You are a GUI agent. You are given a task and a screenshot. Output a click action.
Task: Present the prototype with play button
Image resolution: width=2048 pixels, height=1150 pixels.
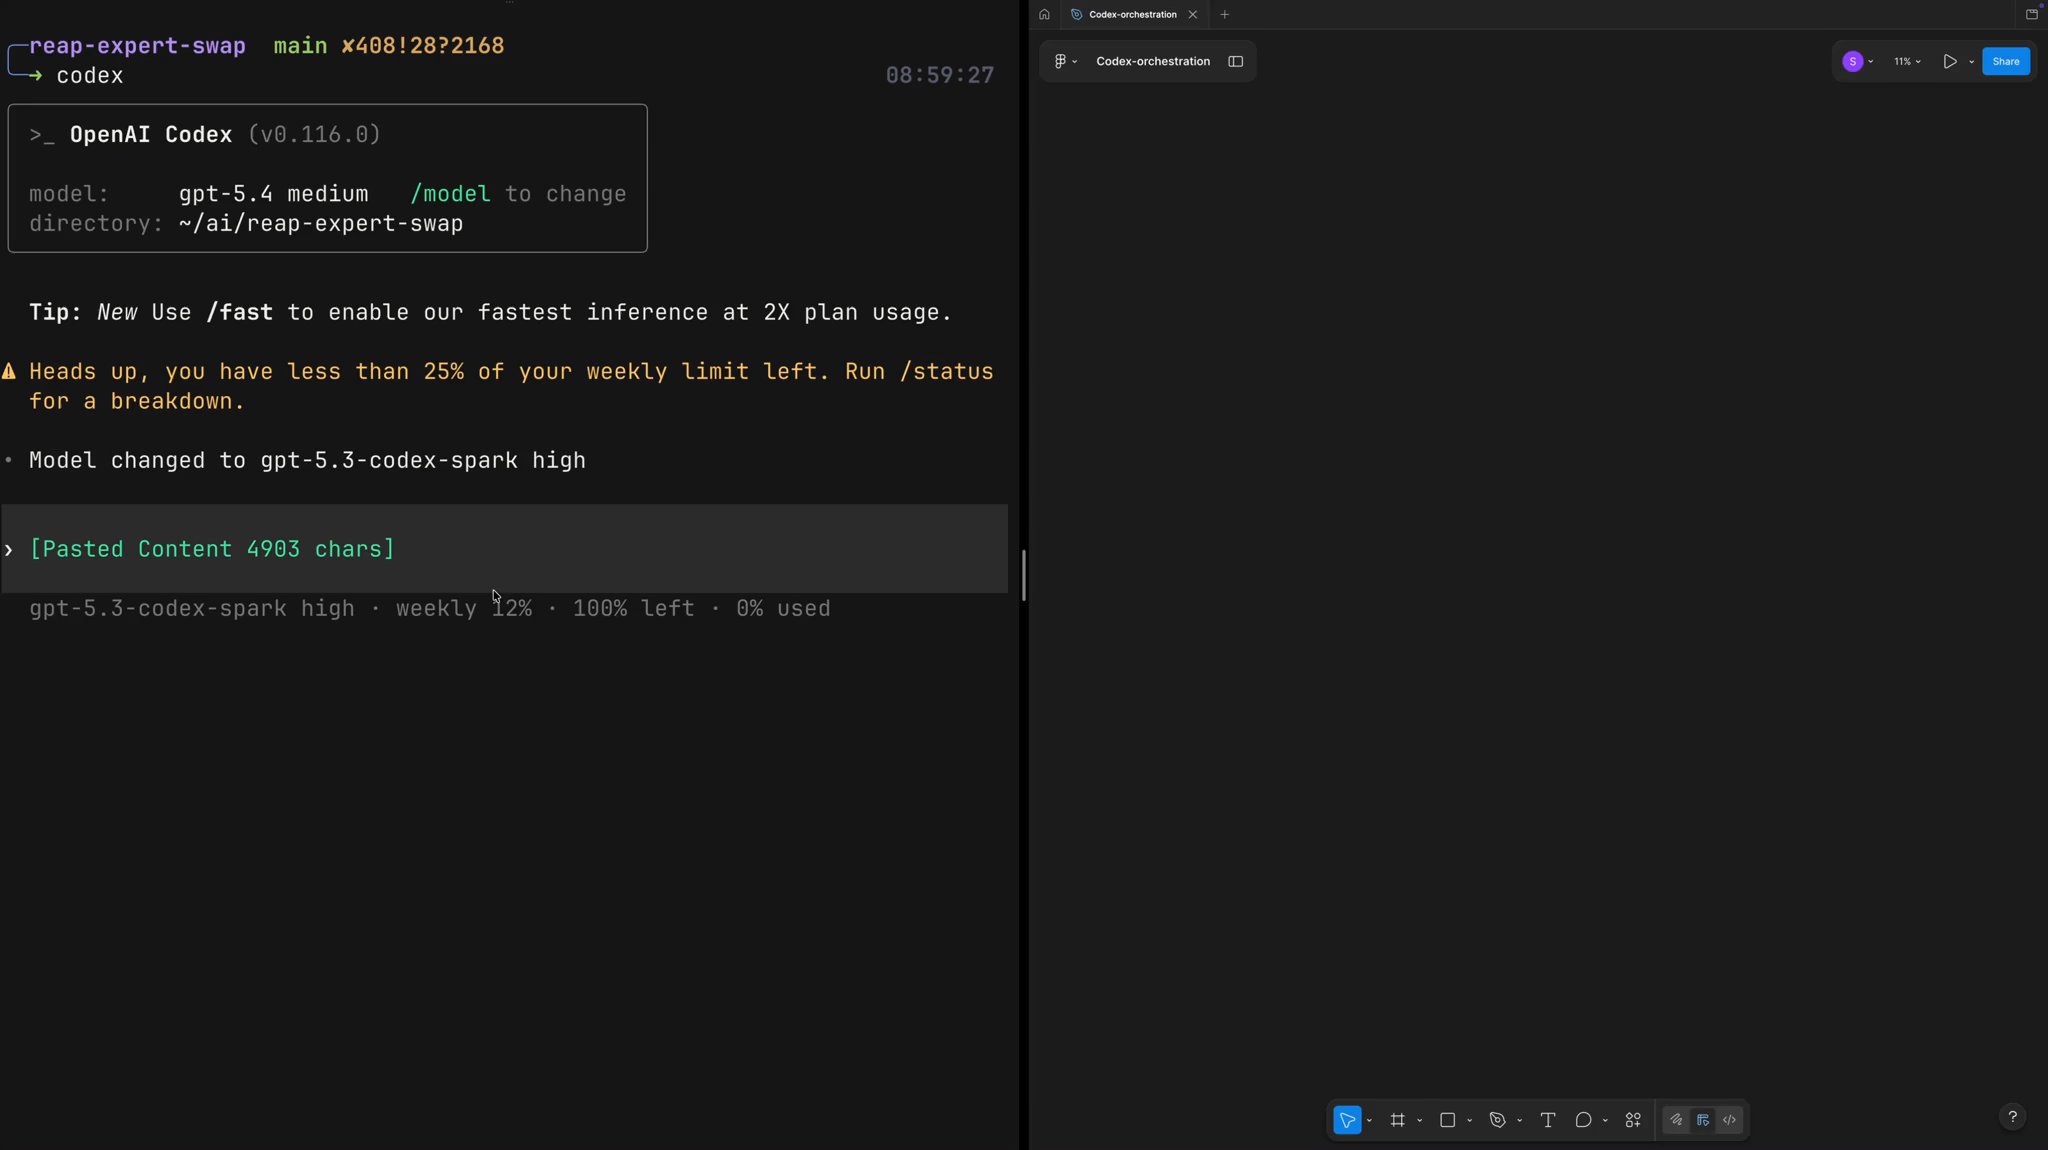pyautogui.click(x=1949, y=61)
